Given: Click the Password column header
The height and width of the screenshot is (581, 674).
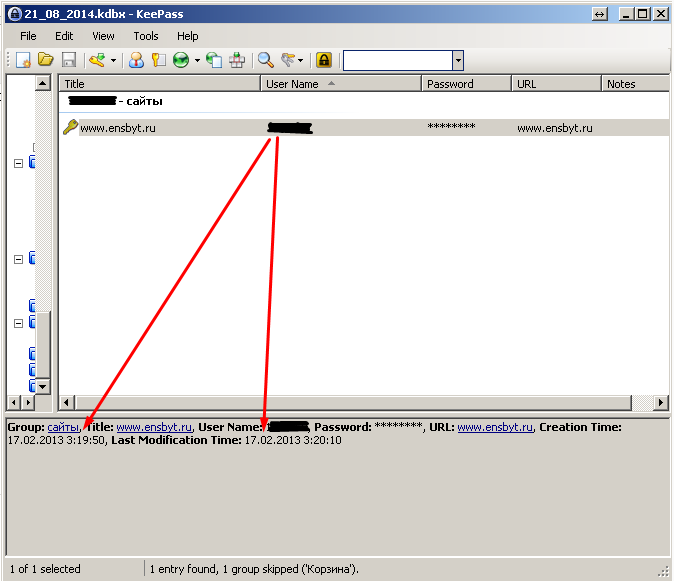Looking at the screenshot, I should point(466,84).
